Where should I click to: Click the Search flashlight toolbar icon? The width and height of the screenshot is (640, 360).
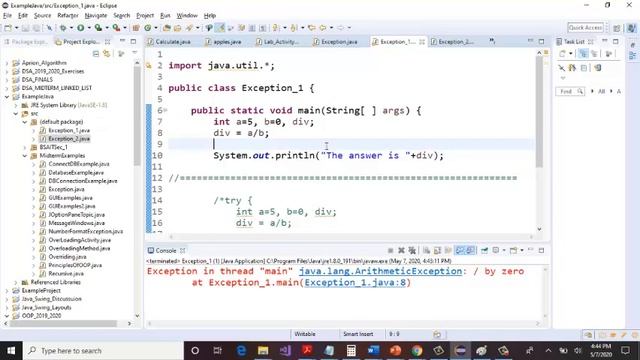pos(189,28)
